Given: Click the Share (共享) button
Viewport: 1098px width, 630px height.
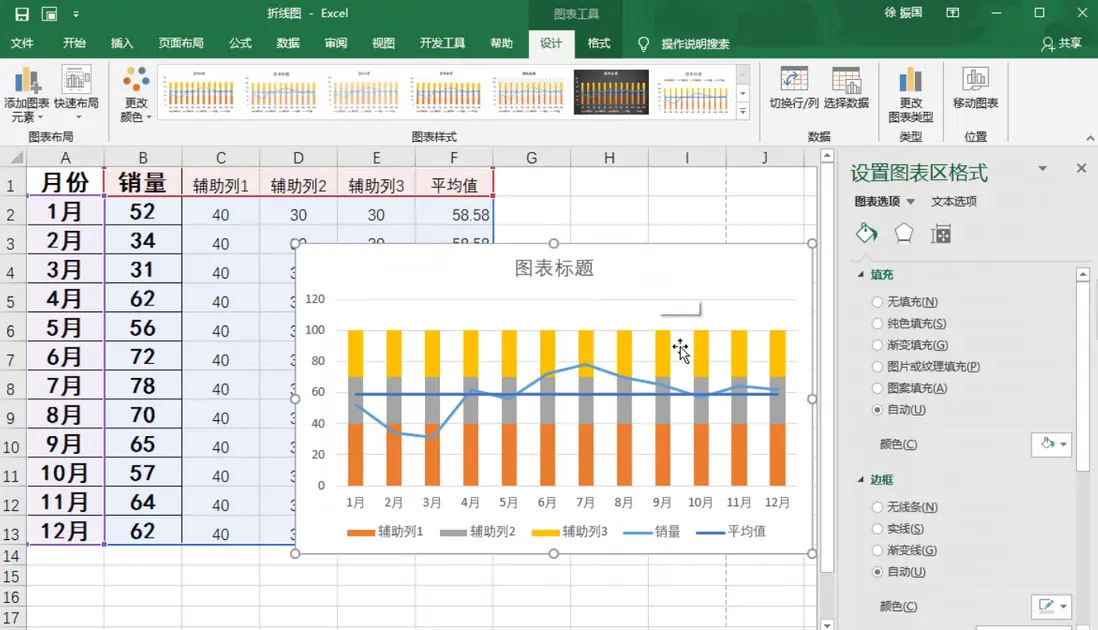Looking at the screenshot, I should click(1062, 44).
